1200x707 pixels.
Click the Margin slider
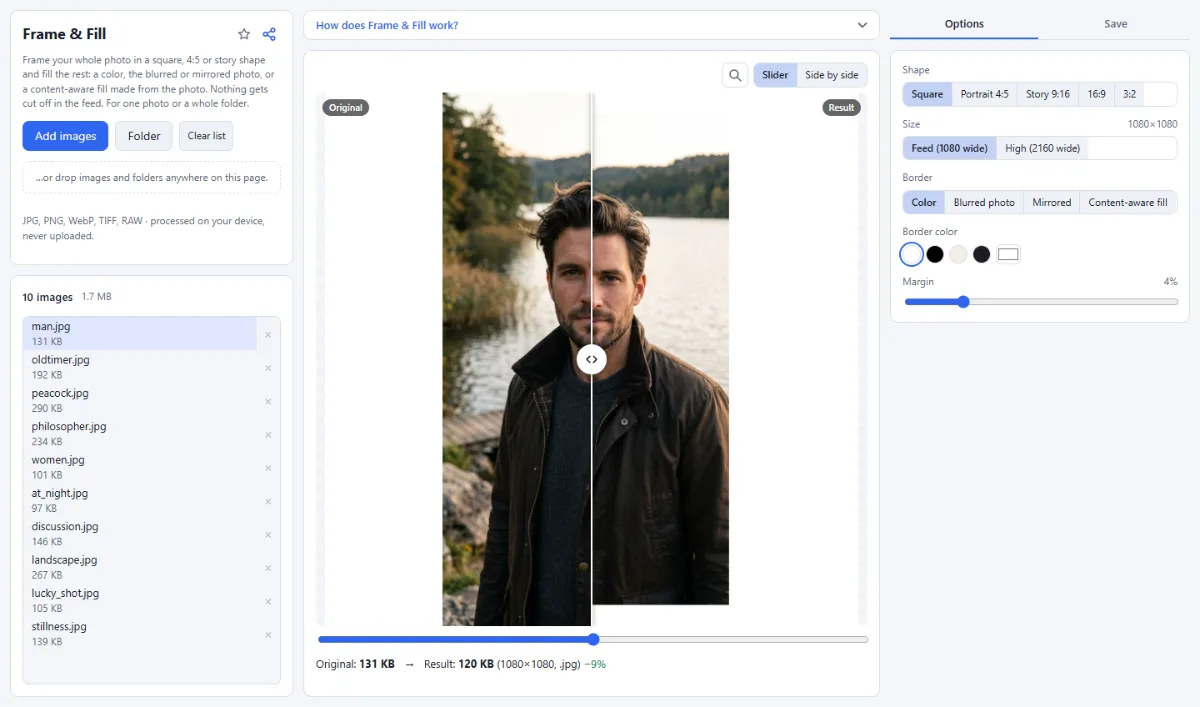pyautogui.click(x=1041, y=301)
